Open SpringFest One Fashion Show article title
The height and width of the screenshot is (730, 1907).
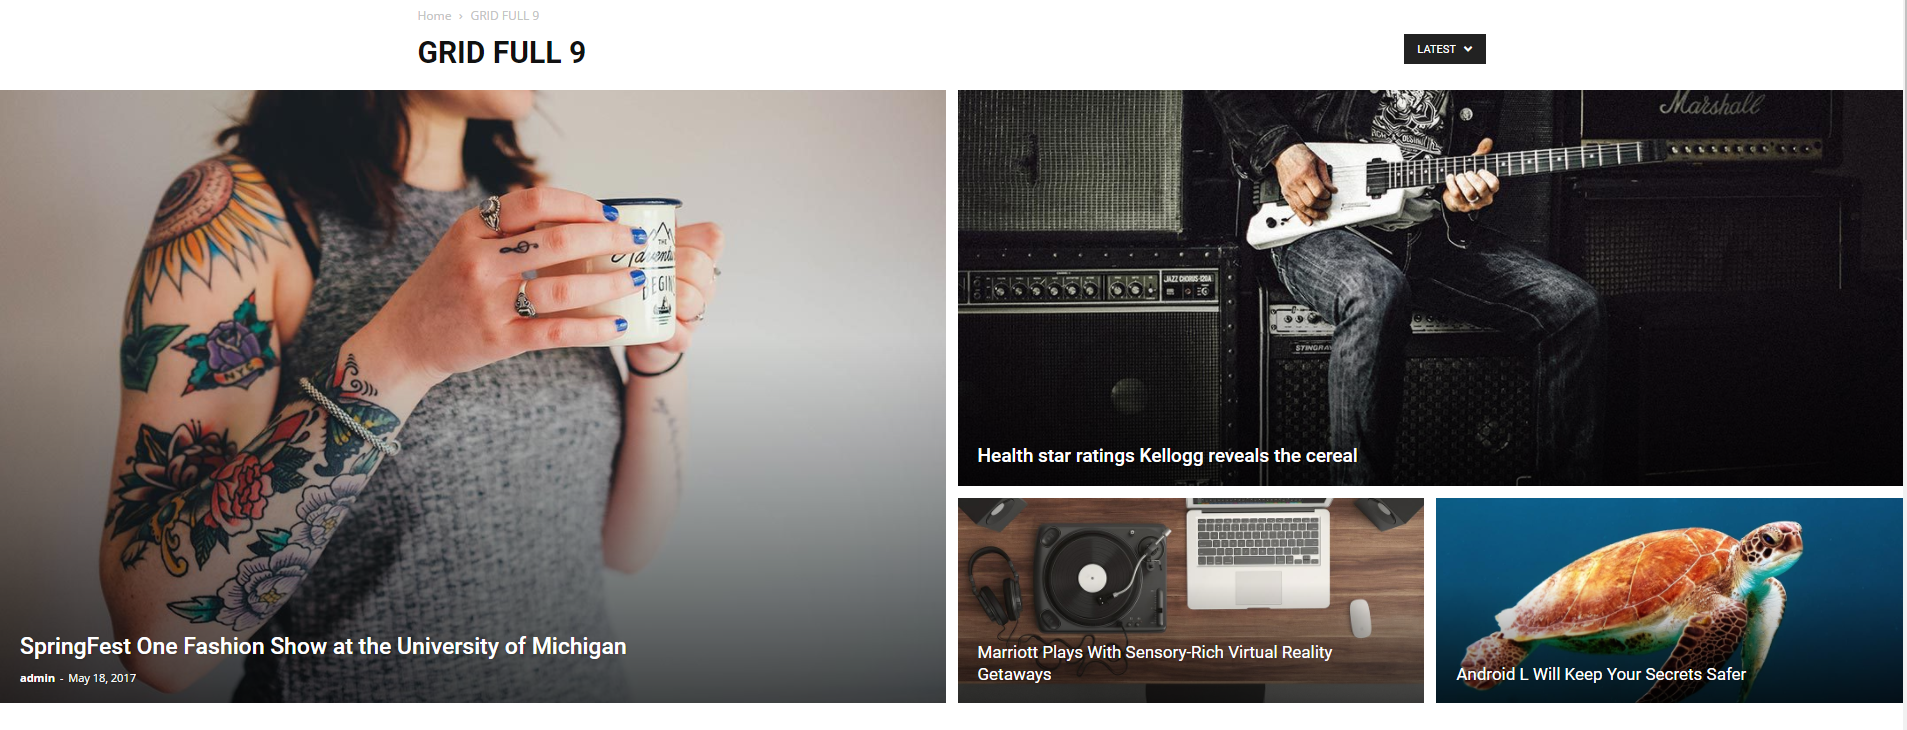point(323,646)
